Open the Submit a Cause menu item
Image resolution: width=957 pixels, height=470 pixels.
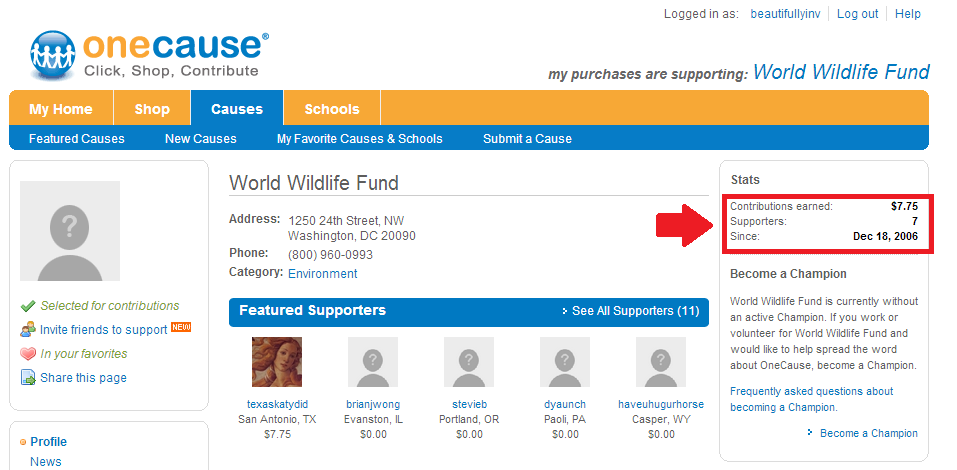click(527, 139)
